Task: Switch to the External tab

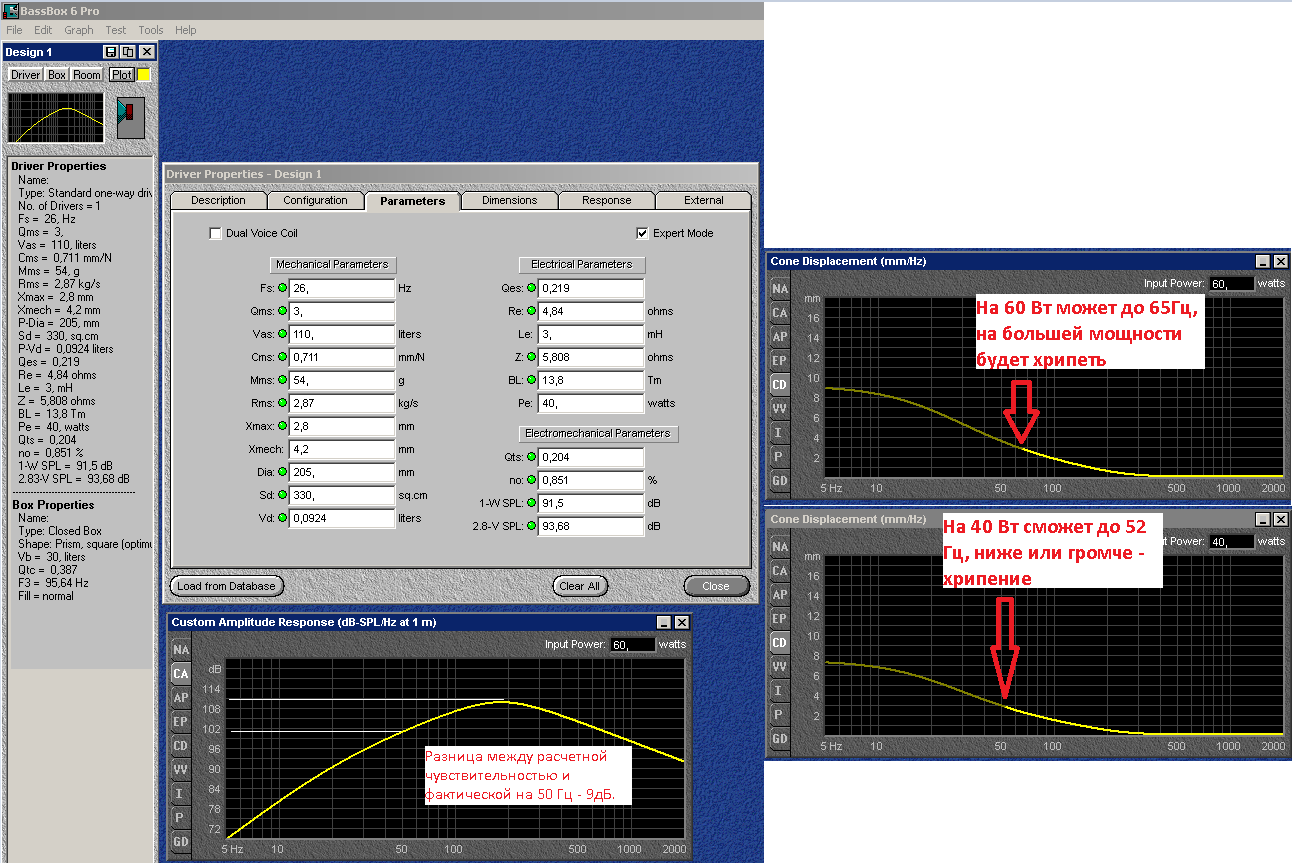Action: (703, 200)
